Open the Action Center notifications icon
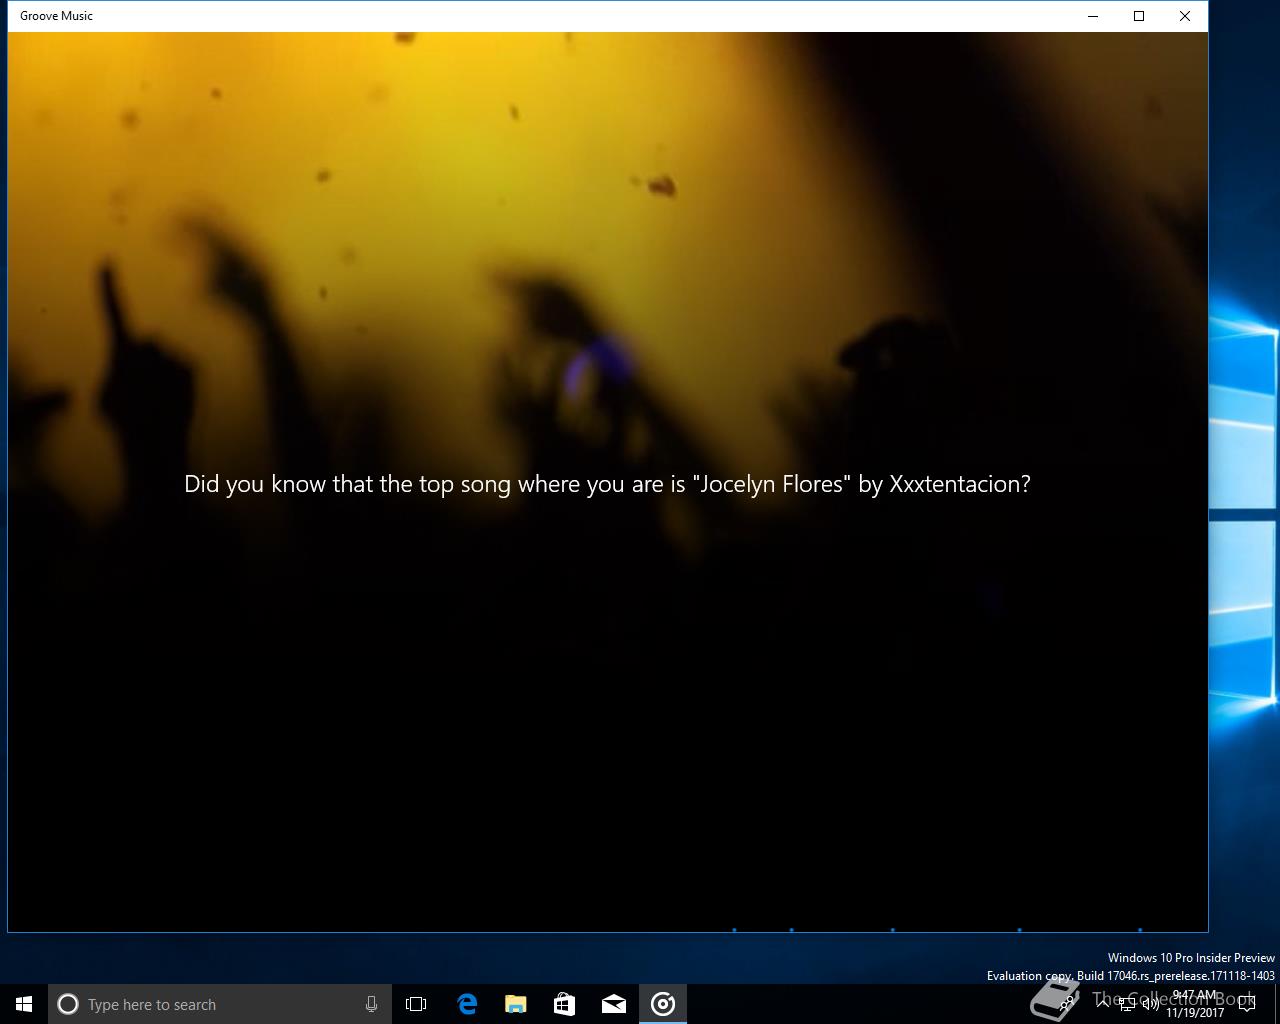 [1247, 1004]
